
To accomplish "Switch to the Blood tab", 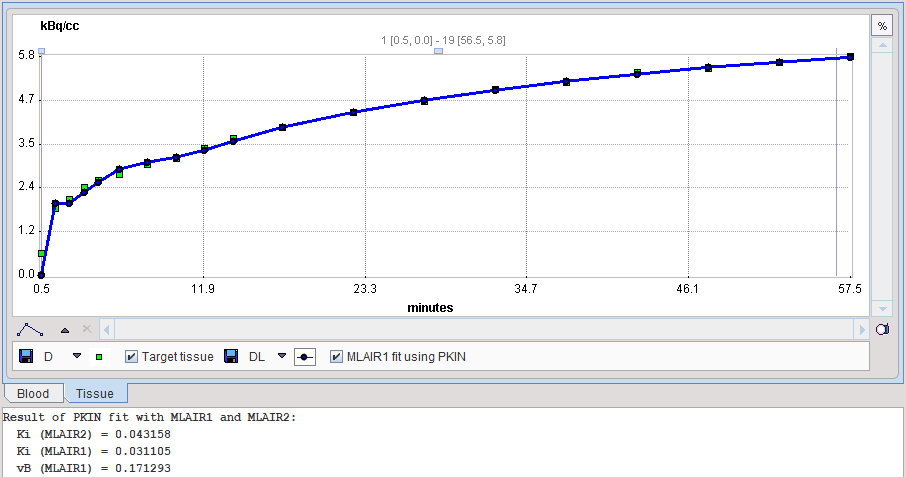I will 33,394.
